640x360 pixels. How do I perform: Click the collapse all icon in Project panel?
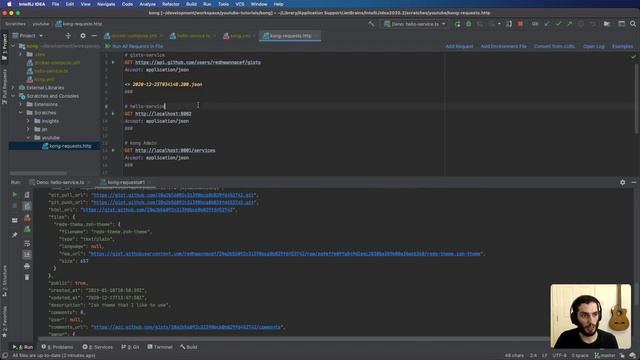pos(68,36)
